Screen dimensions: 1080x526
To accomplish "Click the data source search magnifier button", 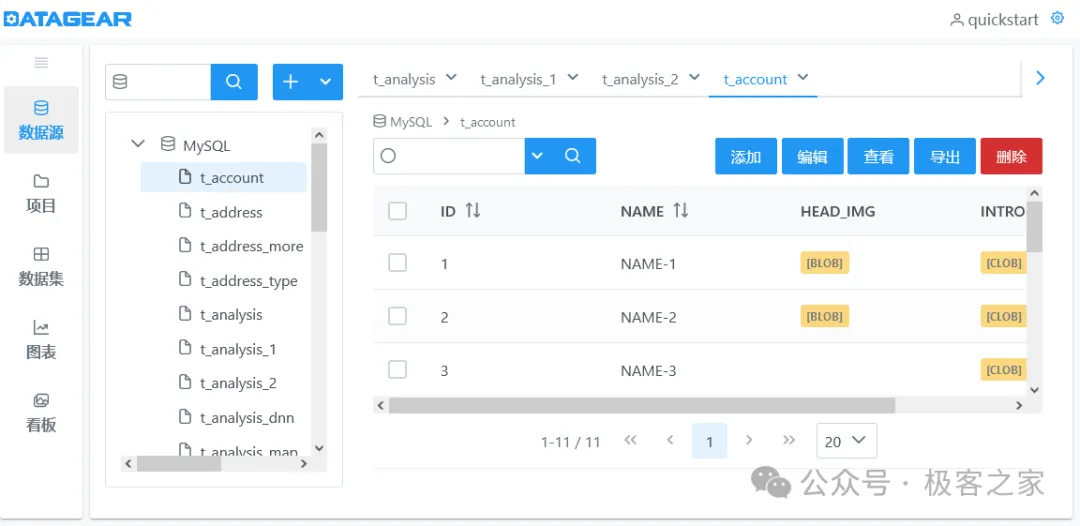I will 234,82.
